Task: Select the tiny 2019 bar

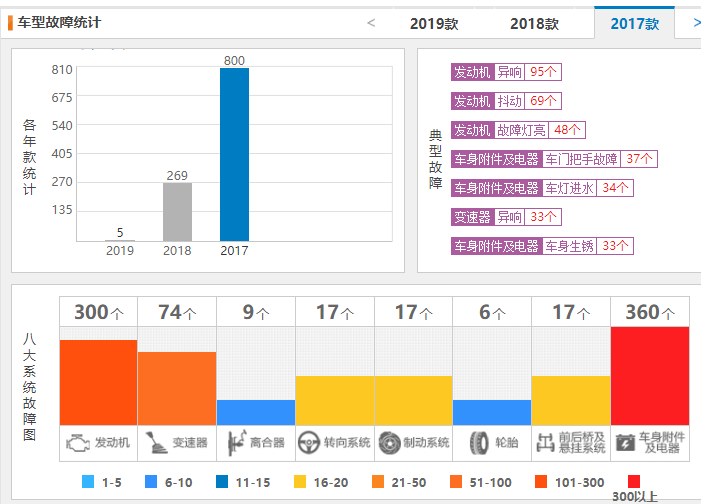Action: tap(120, 241)
